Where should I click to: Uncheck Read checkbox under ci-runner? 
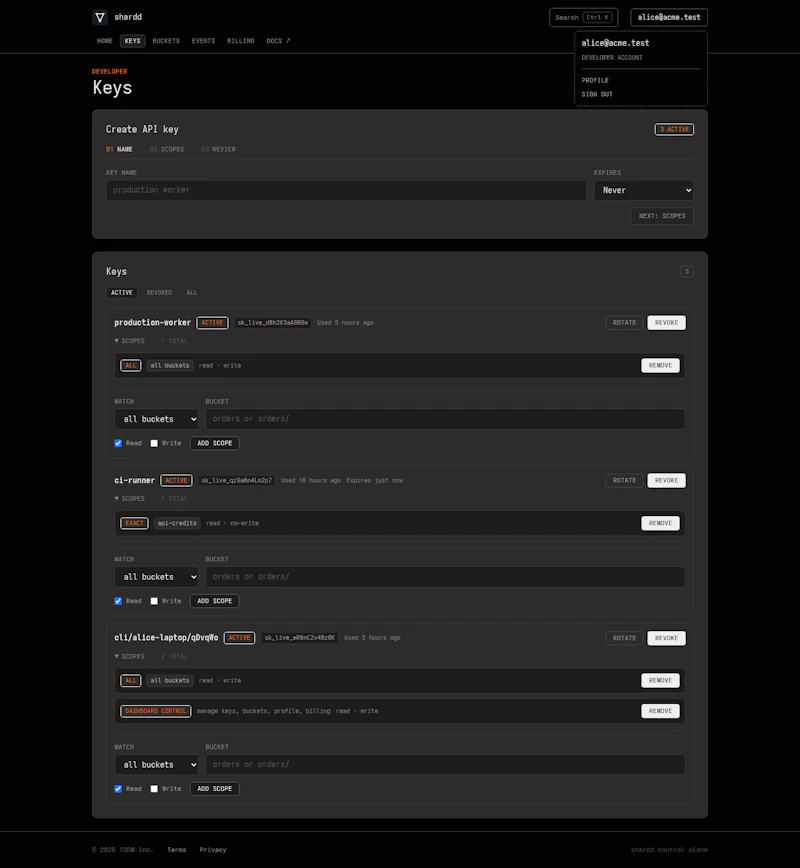click(x=118, y=601)
